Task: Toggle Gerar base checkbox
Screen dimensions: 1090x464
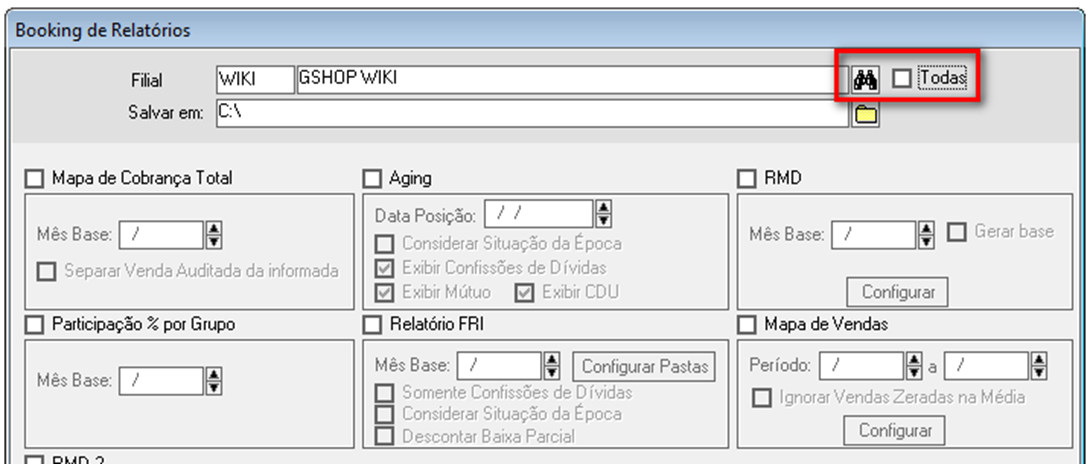Action: (x=957, y=232)
